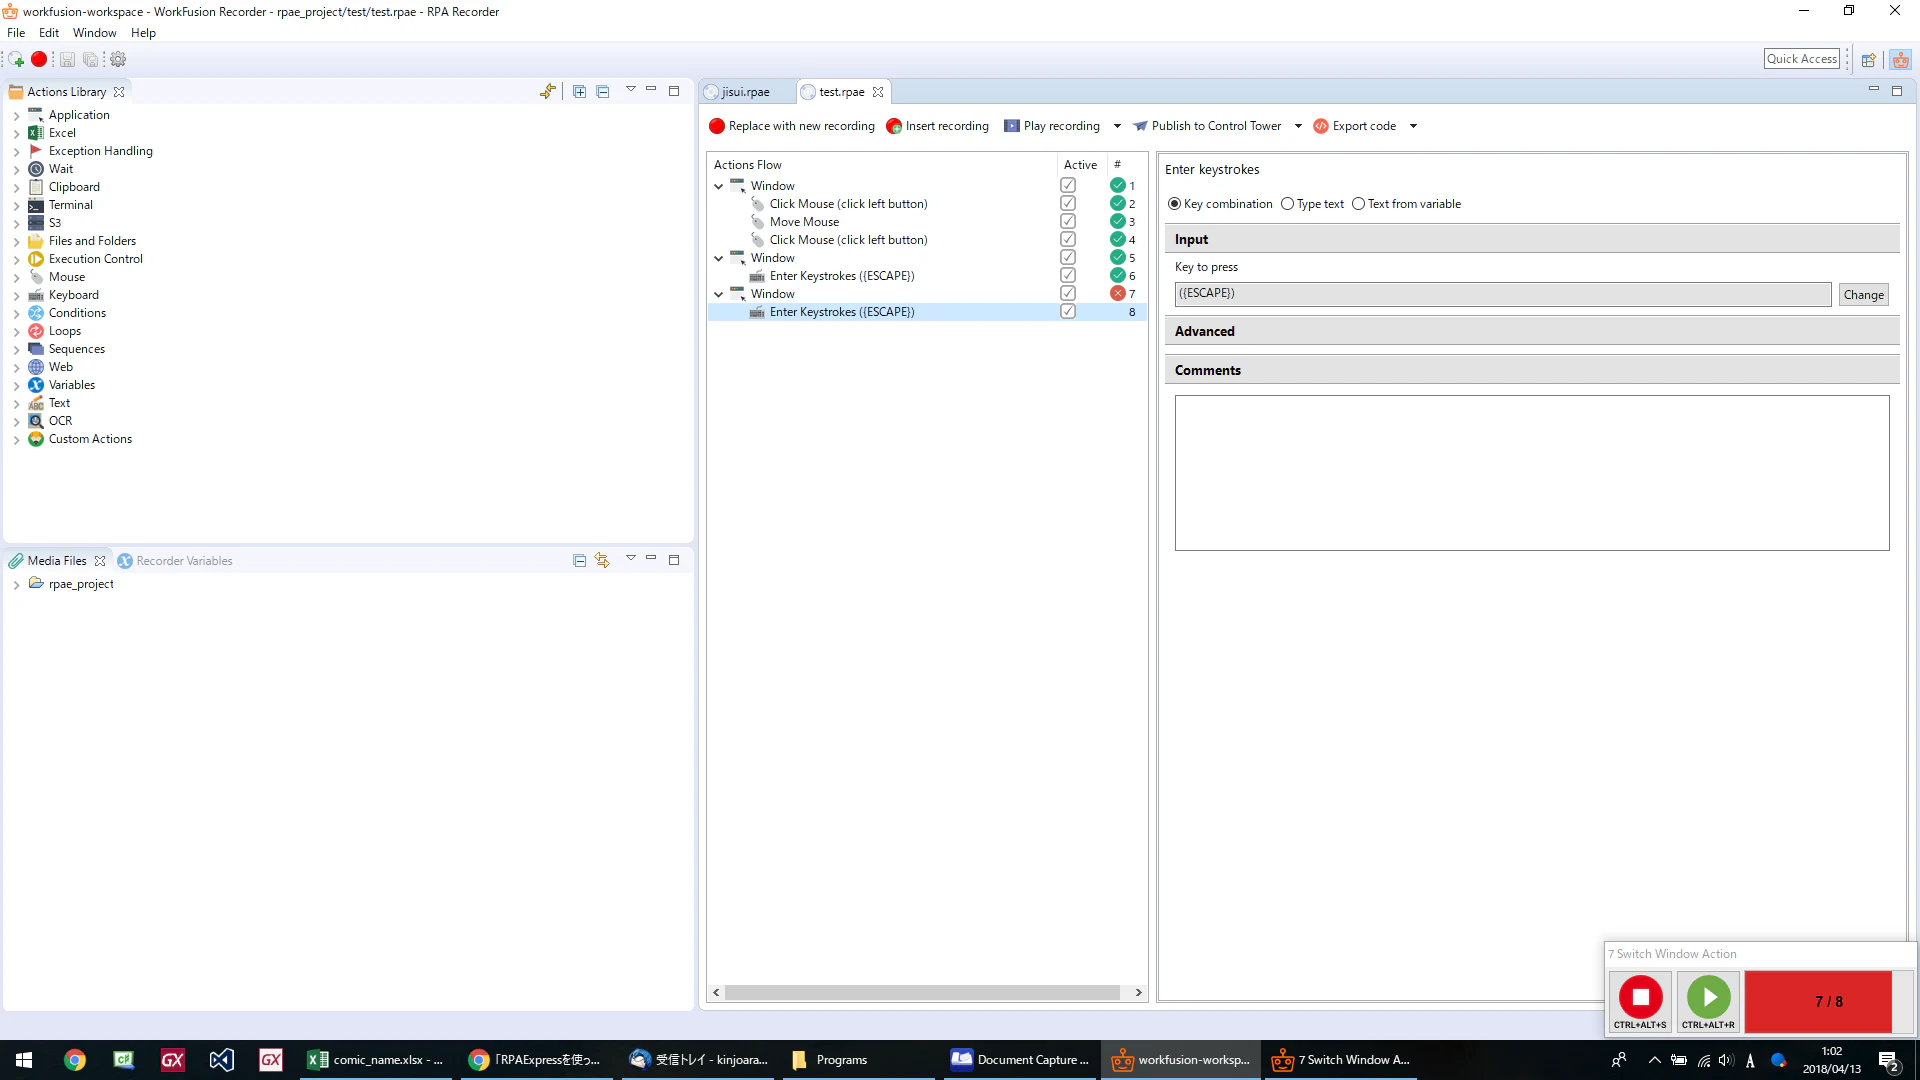Click inside the Comments text area
This screenshot has width=1920, height=1080.
[x=1532, y=473]
